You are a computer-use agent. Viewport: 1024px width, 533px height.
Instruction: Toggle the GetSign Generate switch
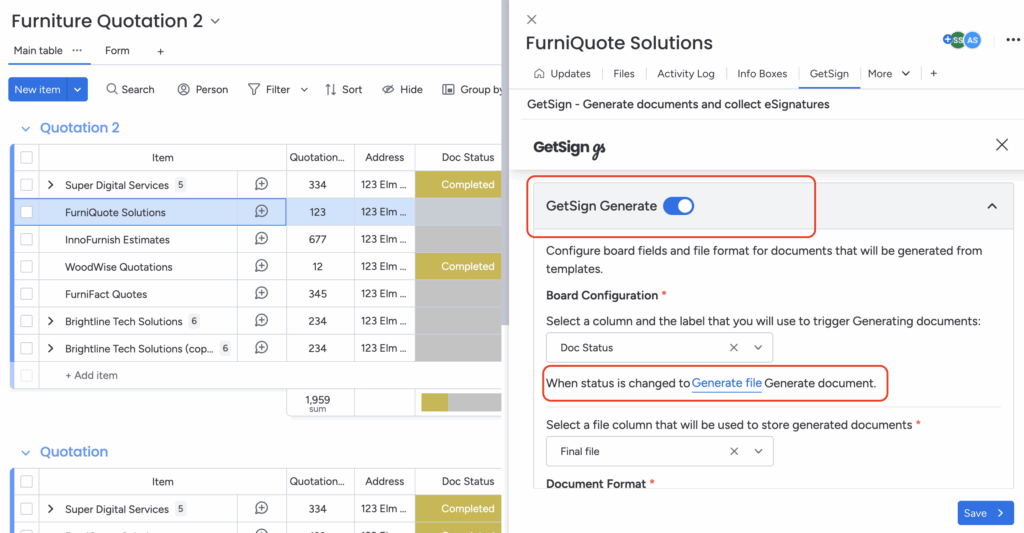click(x=679, y=206)
